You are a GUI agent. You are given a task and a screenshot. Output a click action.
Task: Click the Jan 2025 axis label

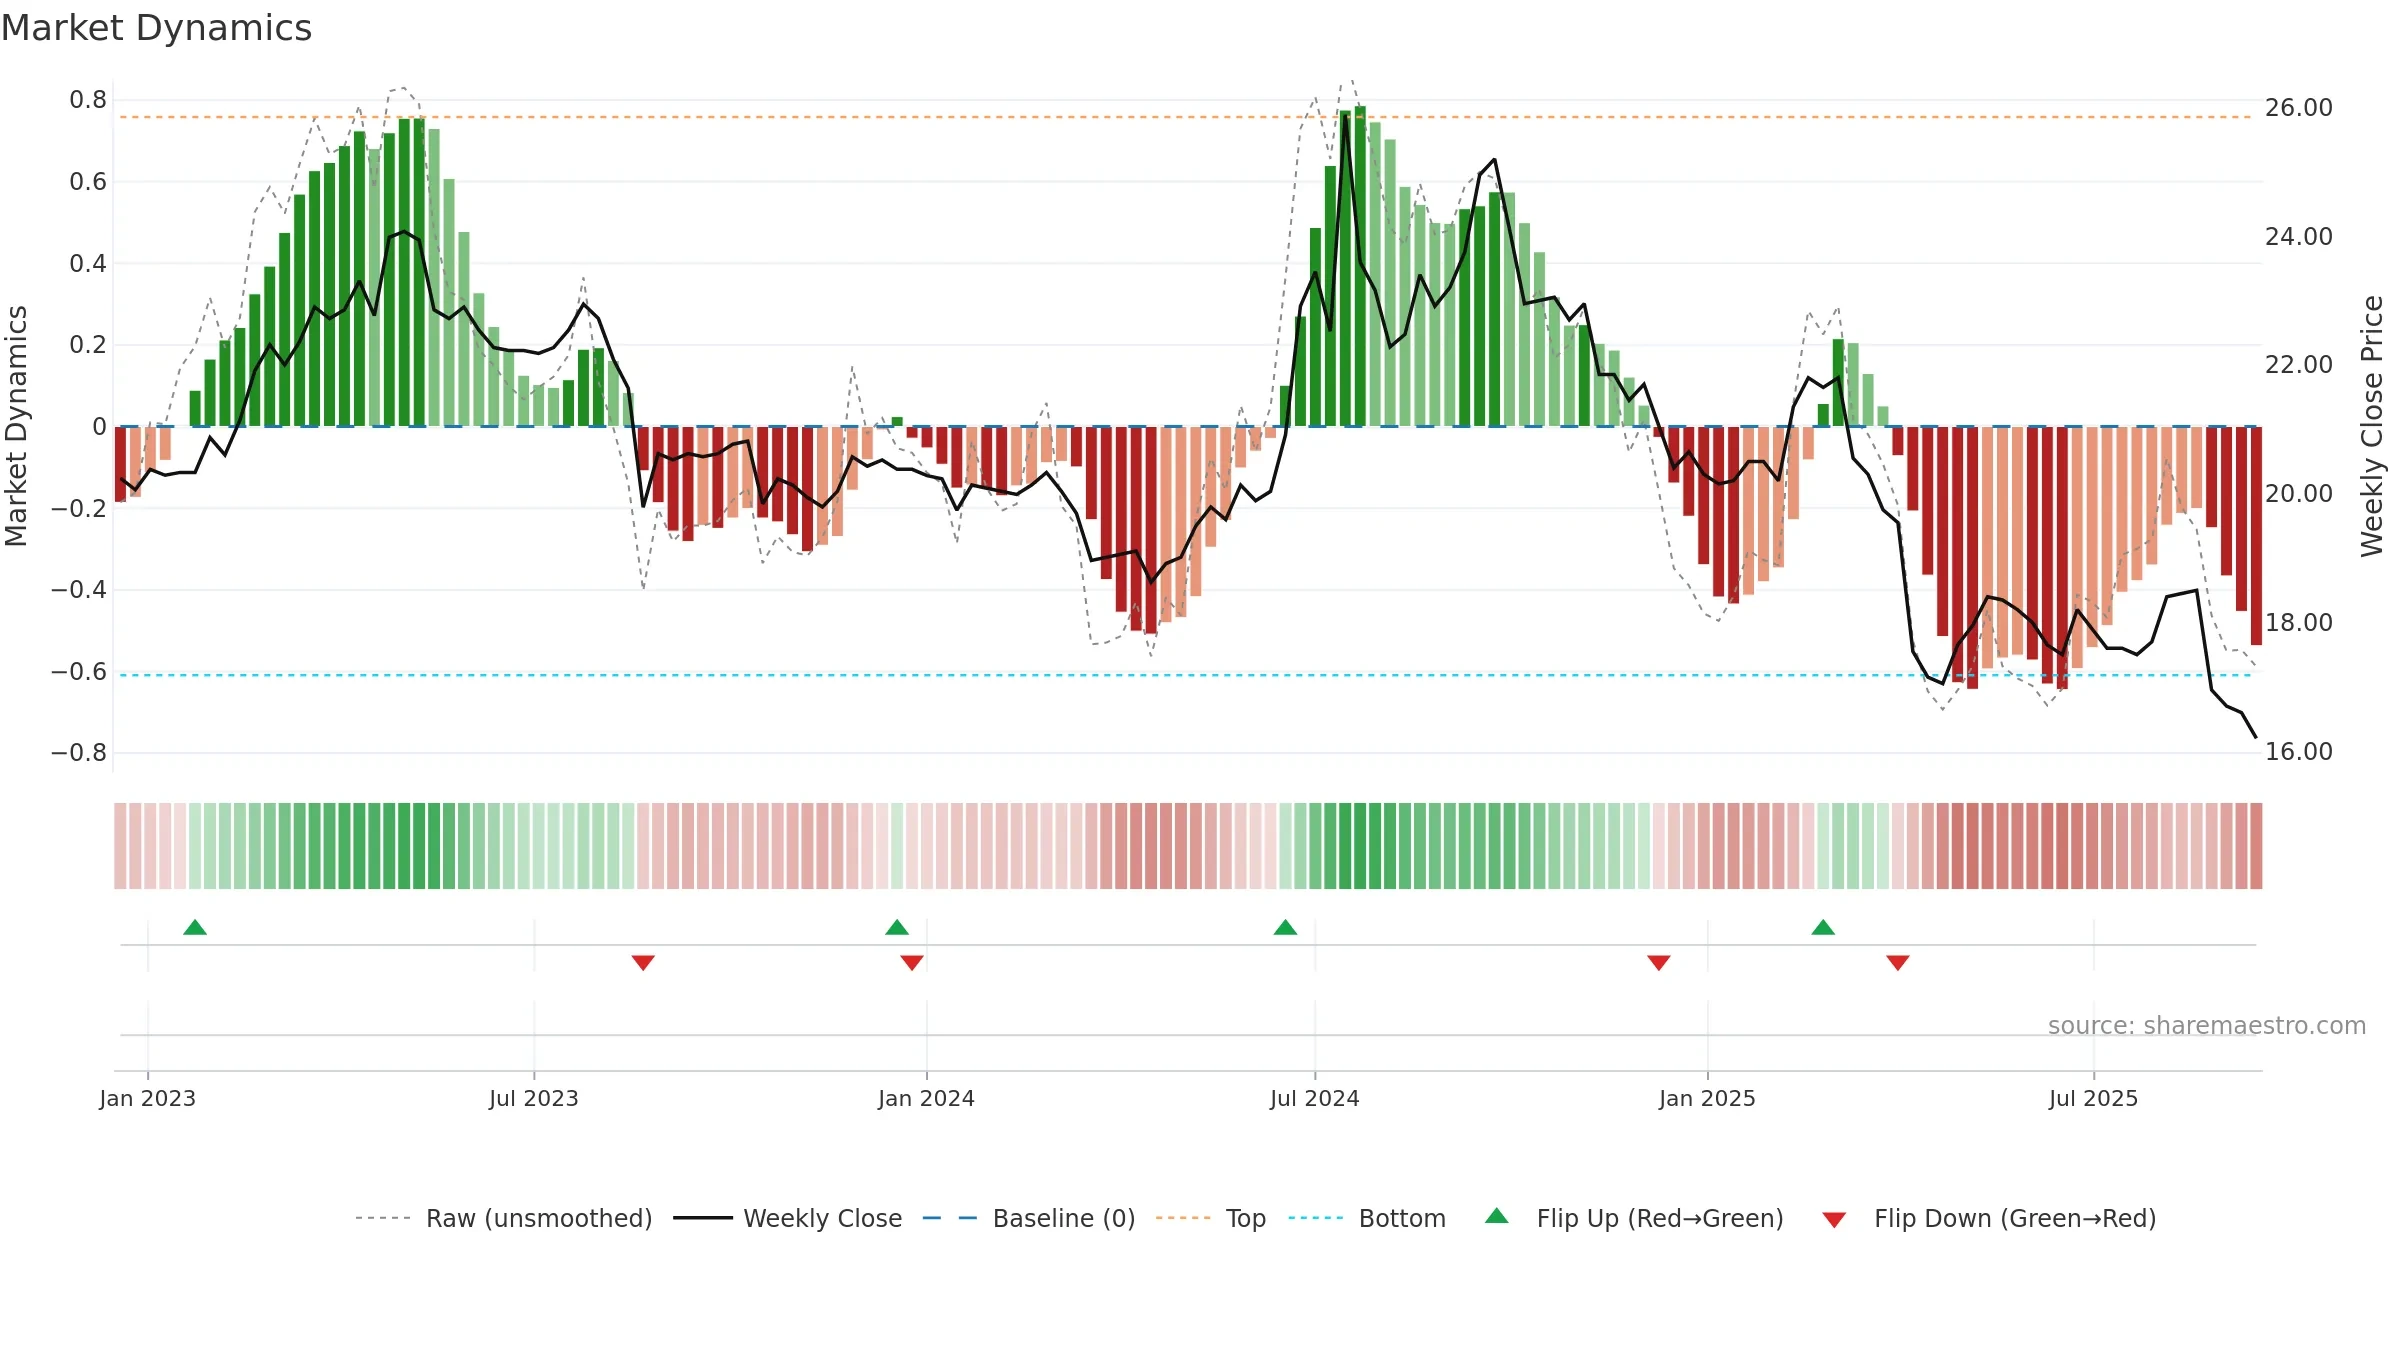tap(1707, 1098)
